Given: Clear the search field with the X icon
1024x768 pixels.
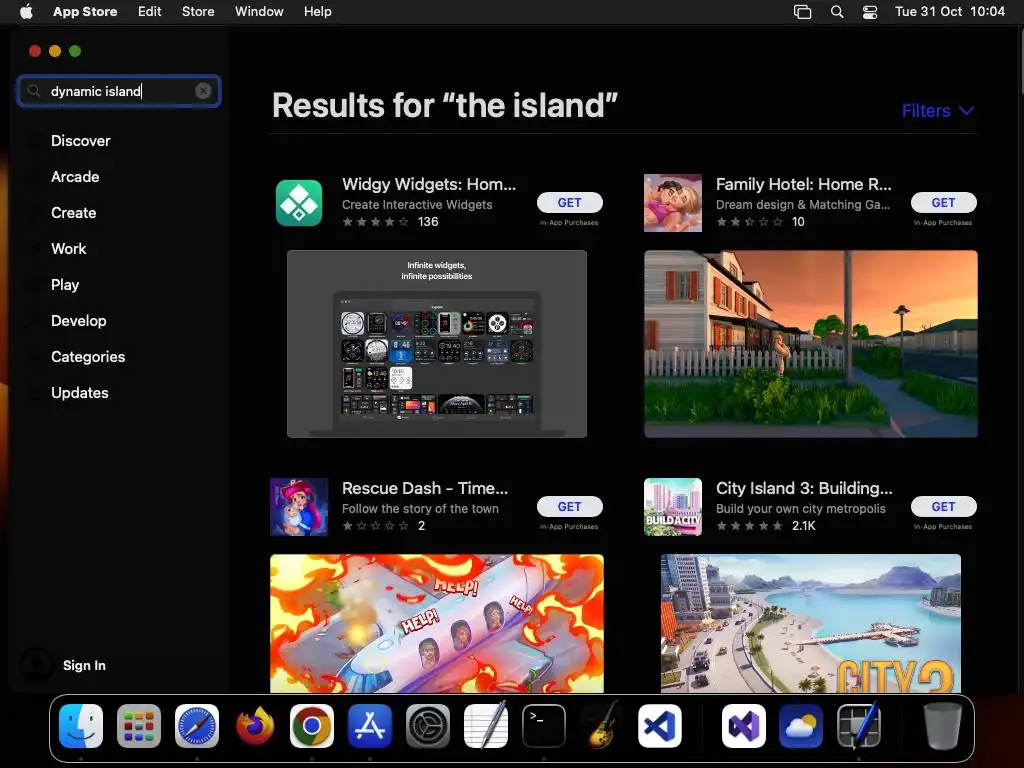Looking at the screenshot, I should (203, 91).
